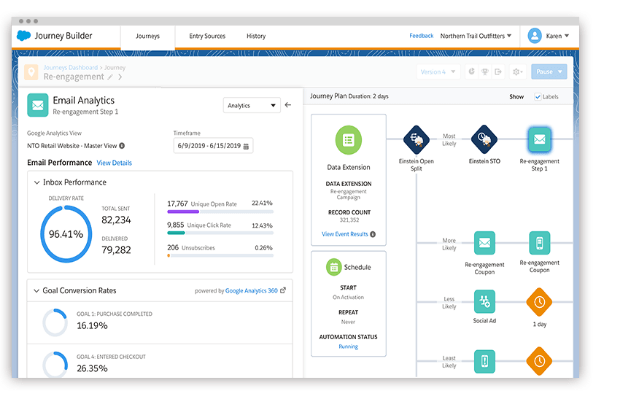Click the 82,234 total sent value
Screen dimensions: 620x402
coord(116,220)
